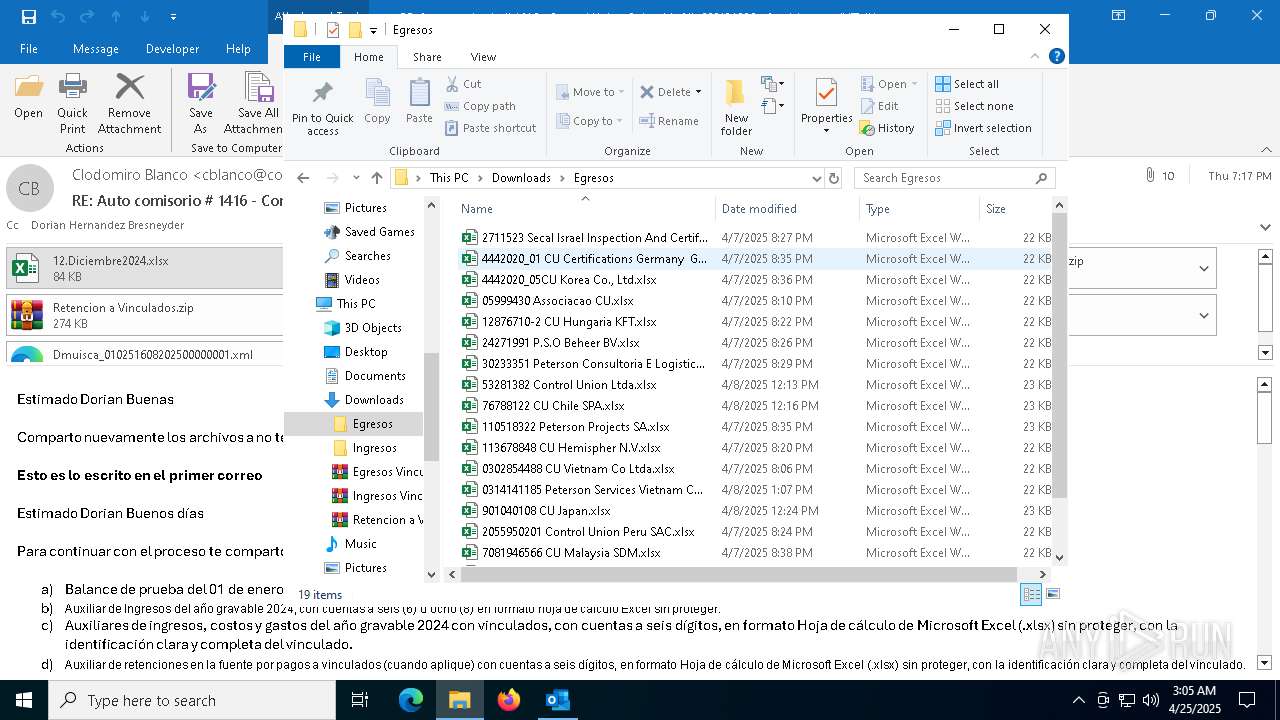Screen dimensions: 1280x720
Task: Select Ingresos folder in navigation tree
Action: click(375, 448)
